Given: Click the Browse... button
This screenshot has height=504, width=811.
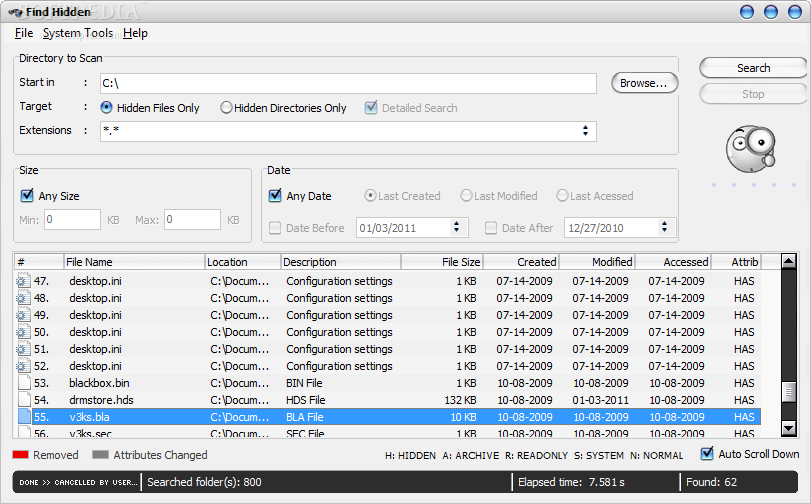Looking at the screenshot, I should [644, 83].
